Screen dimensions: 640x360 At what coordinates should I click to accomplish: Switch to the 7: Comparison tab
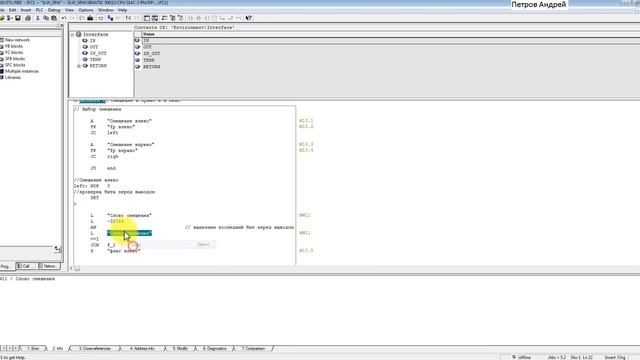coord(253,349)
